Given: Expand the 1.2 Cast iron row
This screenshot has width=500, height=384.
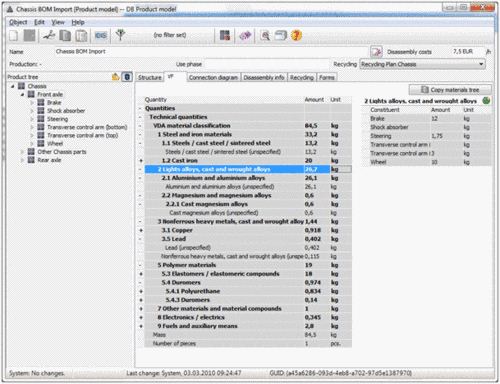Looking at the screenshot, I should tap(141, 161).
